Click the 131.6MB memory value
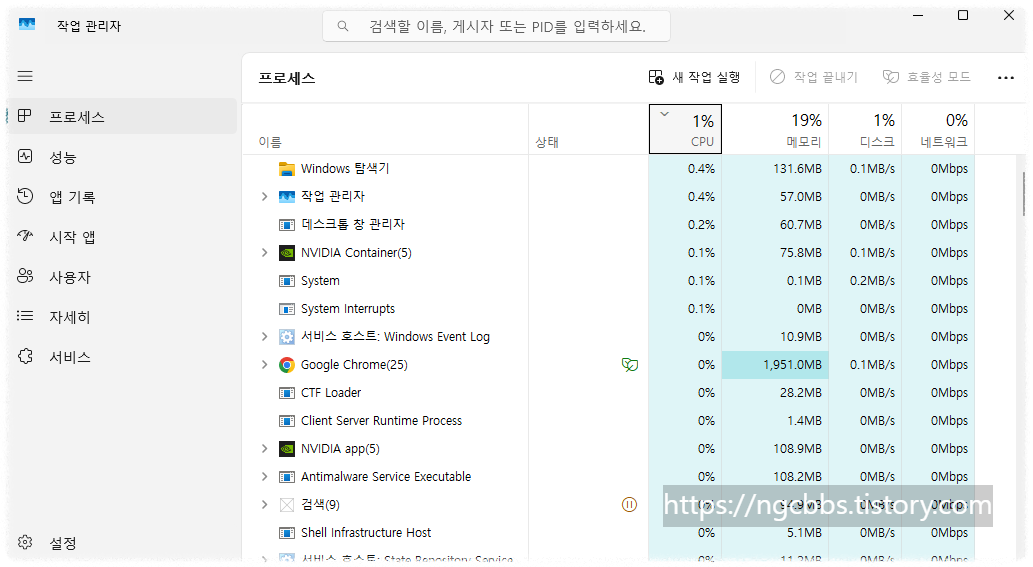 coord(797,169)
